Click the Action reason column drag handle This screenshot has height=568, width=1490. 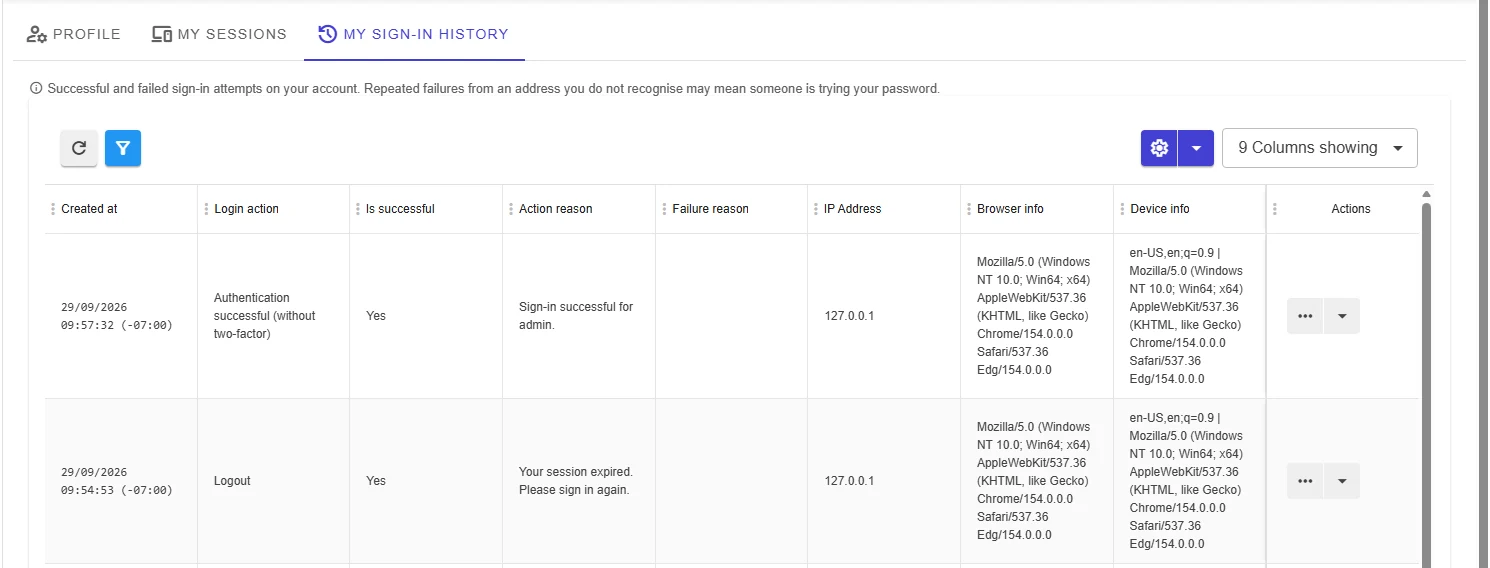click(x=510, y=209)
